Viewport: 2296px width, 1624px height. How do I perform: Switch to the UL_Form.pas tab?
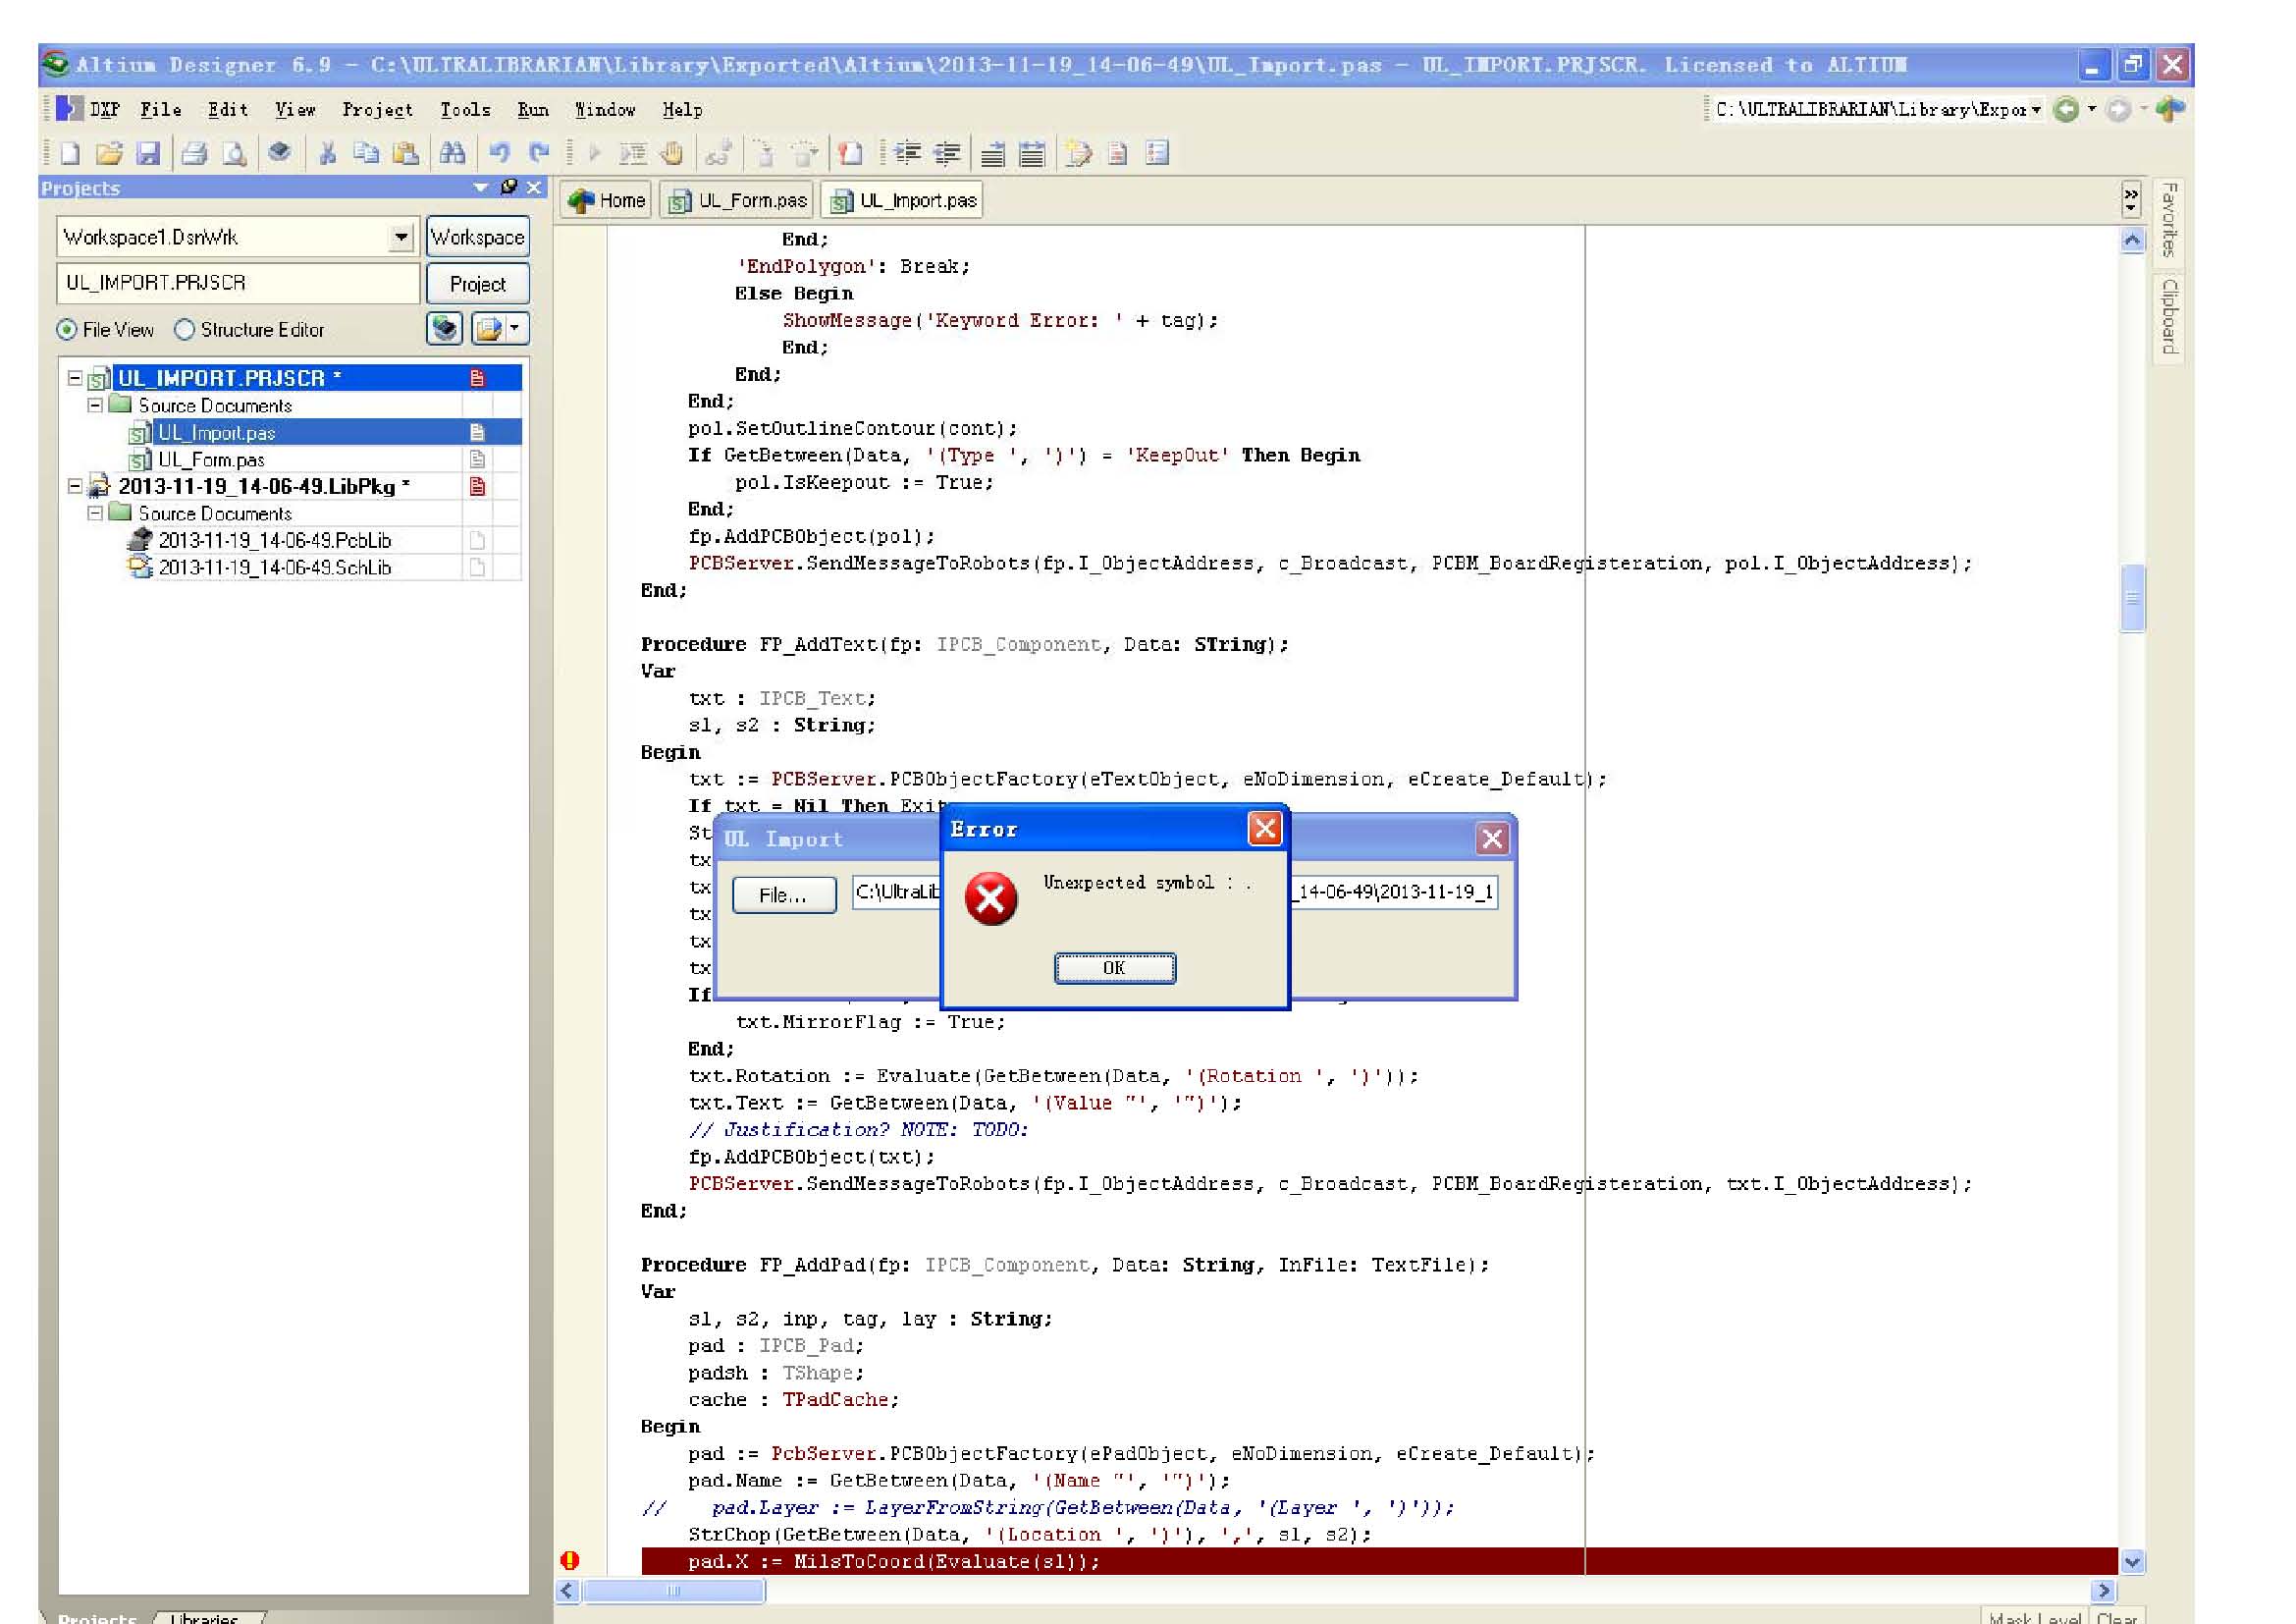pos(738,201)
